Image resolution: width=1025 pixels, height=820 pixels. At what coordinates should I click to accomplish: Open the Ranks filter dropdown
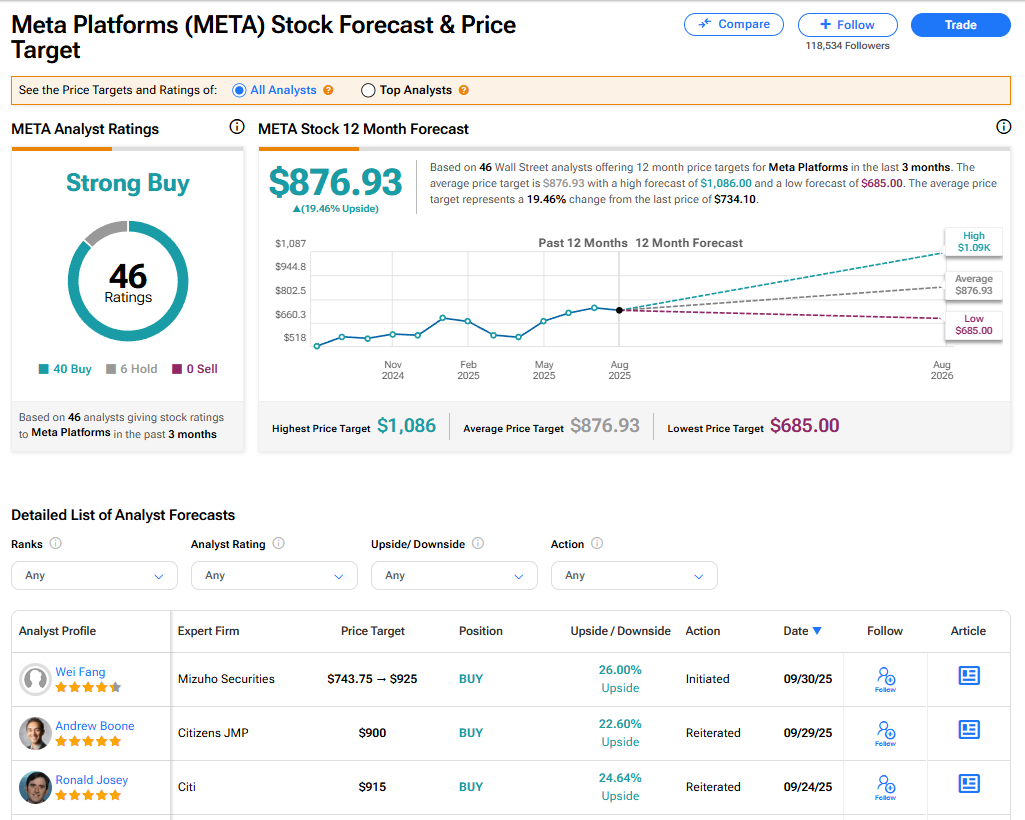[x=94, y=576]
